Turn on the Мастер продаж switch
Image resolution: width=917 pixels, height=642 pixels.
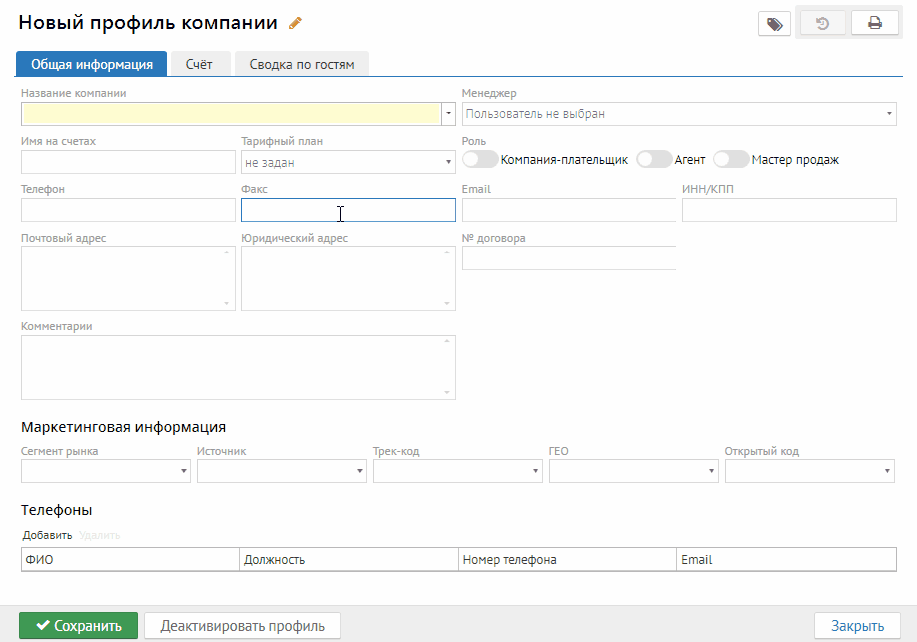pos(731,159)
